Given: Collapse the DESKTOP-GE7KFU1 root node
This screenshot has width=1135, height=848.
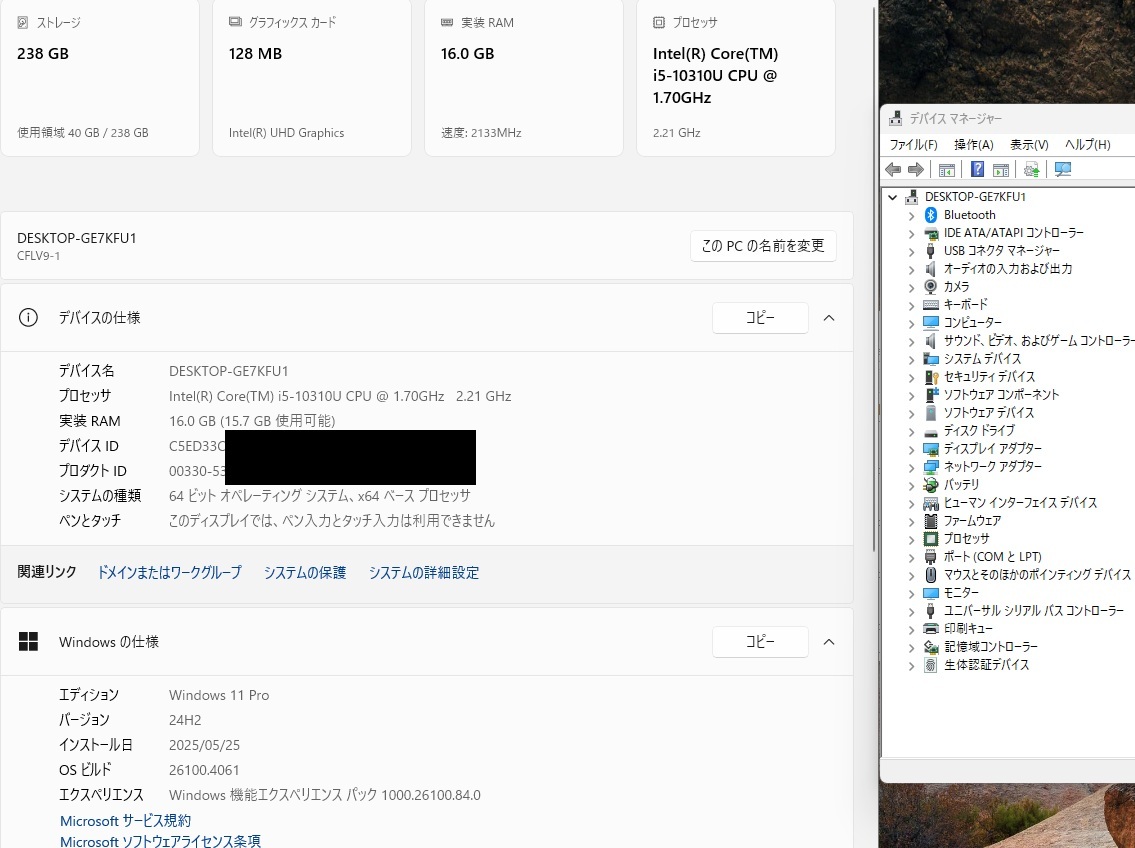Looking at the screenshot, I should [x=893, y=197].
